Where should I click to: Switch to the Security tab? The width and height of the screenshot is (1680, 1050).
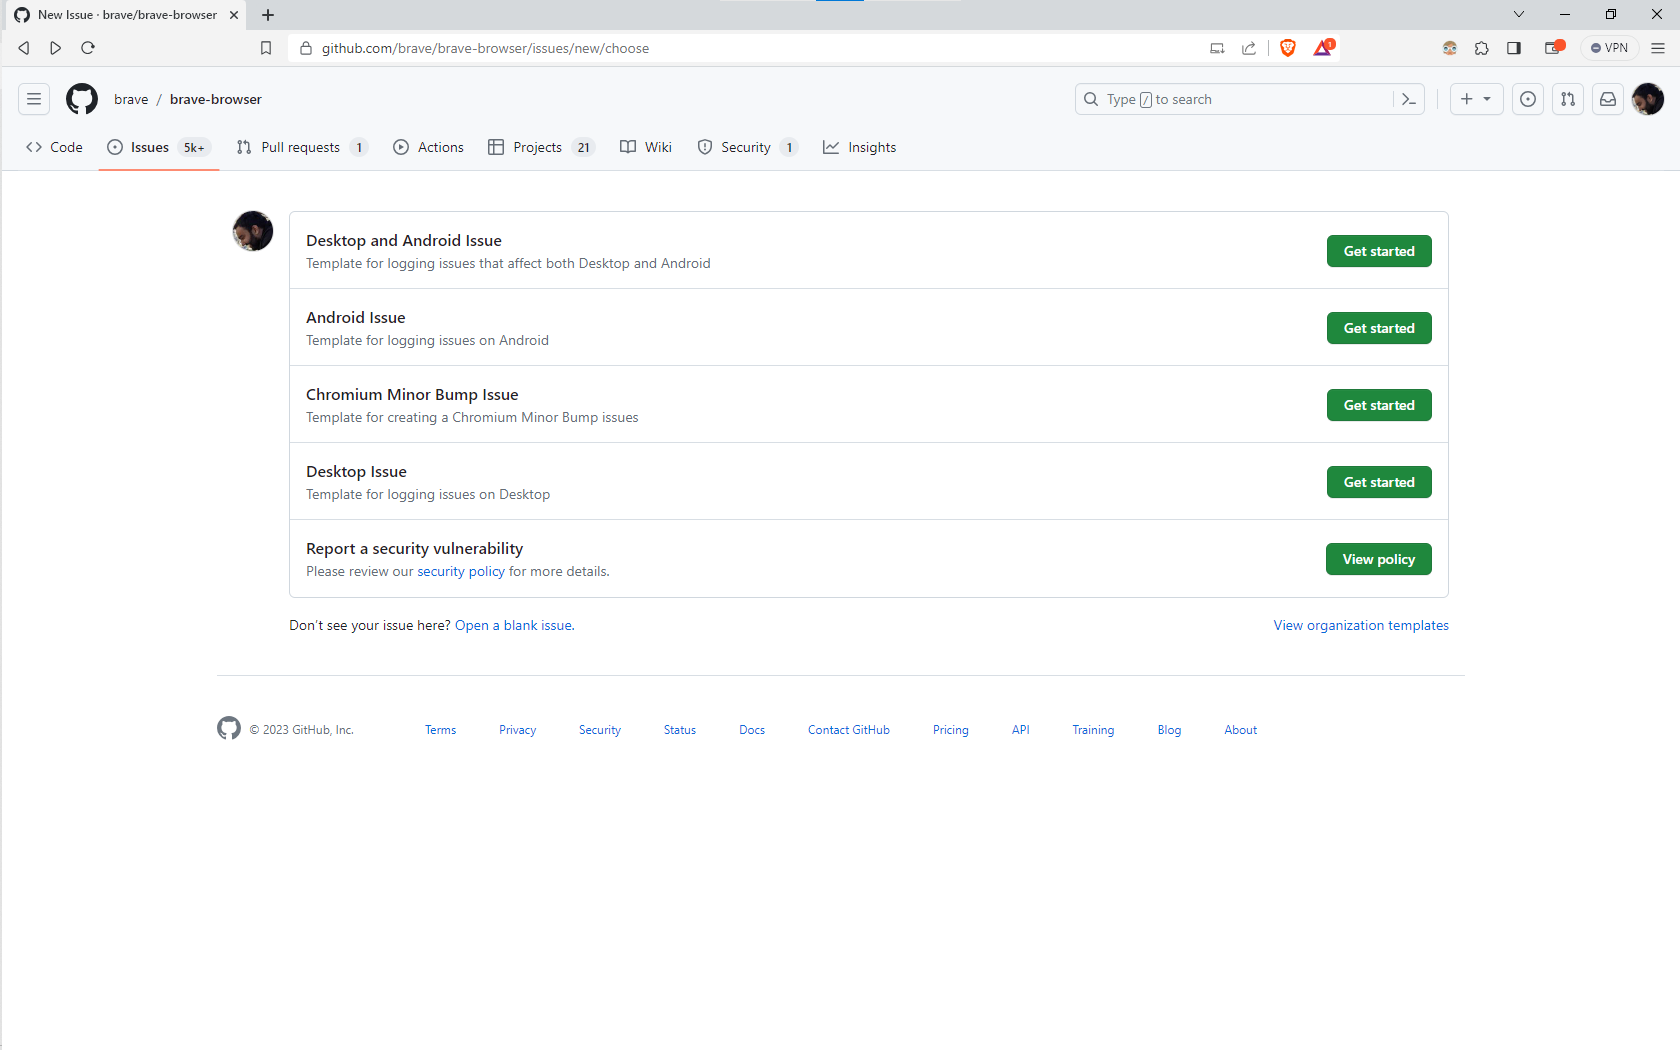(747, 147)
